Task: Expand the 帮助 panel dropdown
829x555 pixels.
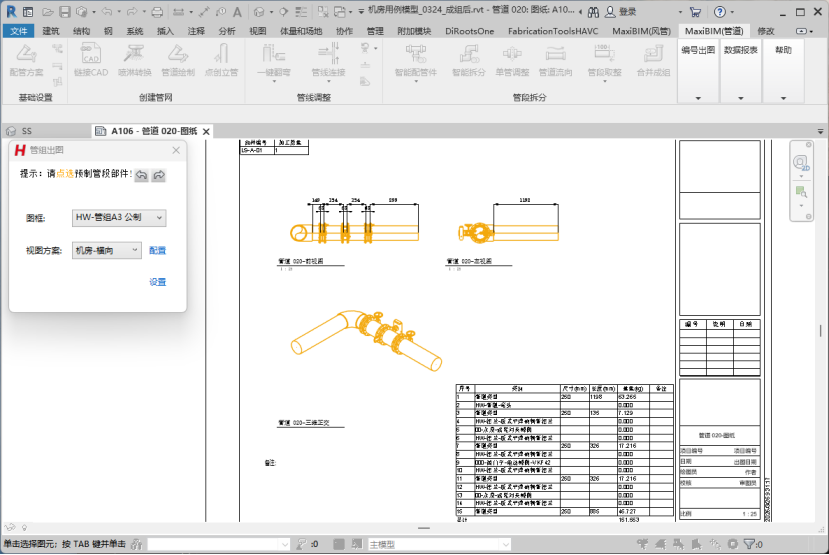Action: (x=784, y=98)
